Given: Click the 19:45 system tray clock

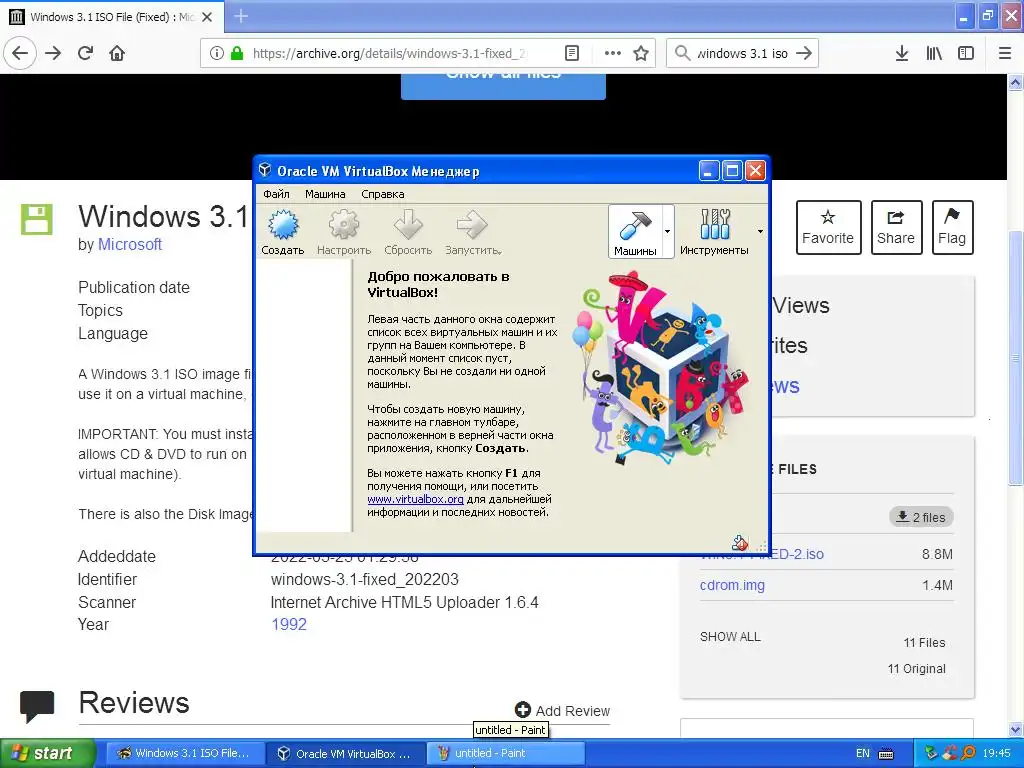Looking at the screenshot, I should [x=997, y=754].
